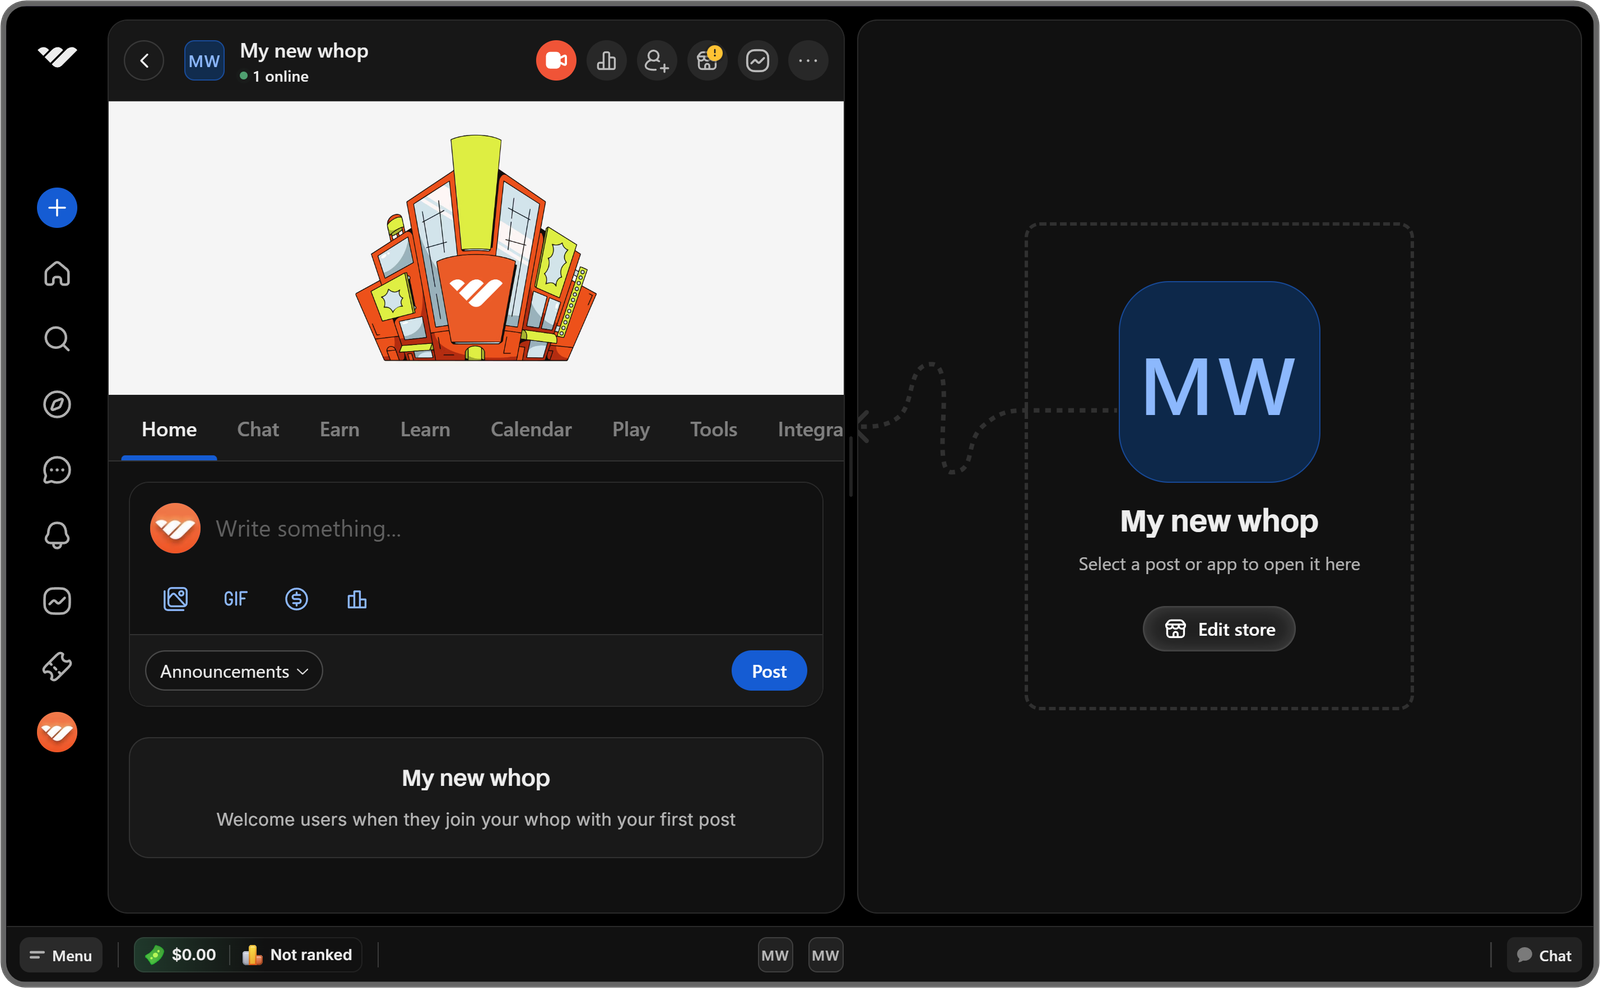This screenshot has height=988, width=1600.
Task: Open Messages from the left sidebar
Action: (57, 470)
